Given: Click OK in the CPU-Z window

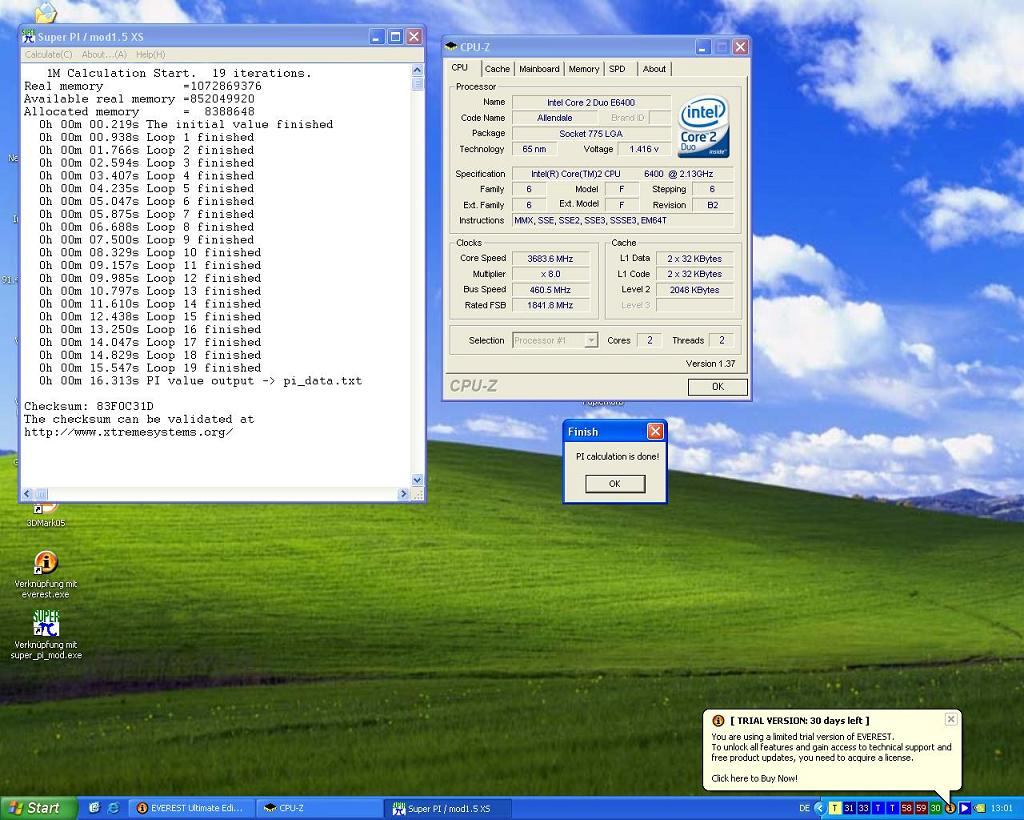Looking at the screenshot, I should point(718,386).
